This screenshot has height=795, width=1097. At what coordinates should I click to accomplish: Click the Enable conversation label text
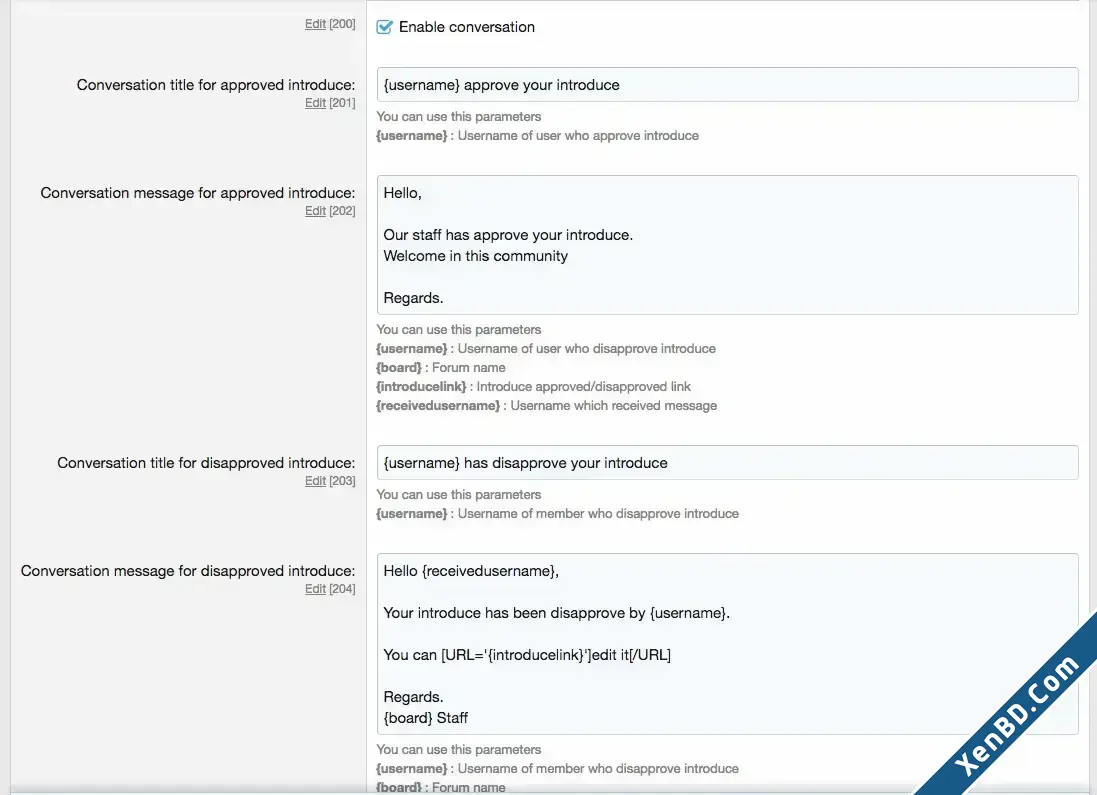point(467,27)
